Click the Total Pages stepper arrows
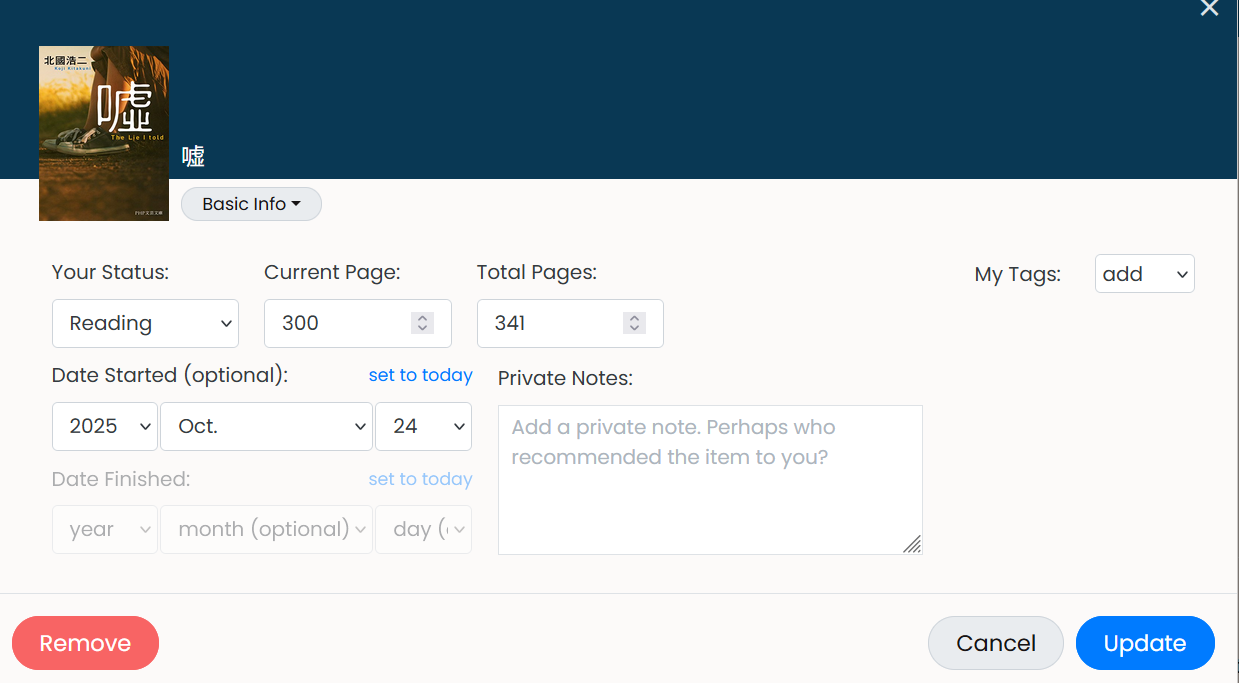Screen dimensions: 1239x683 coord(634,323)
